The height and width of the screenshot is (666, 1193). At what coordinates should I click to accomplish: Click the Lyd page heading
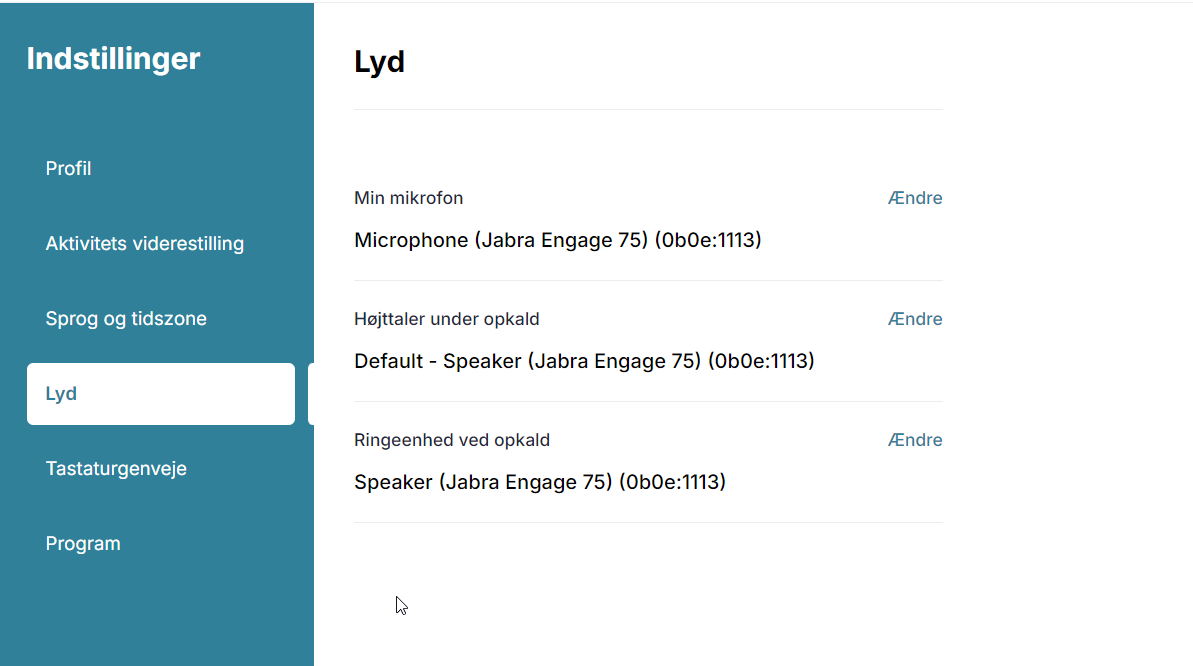379,62
